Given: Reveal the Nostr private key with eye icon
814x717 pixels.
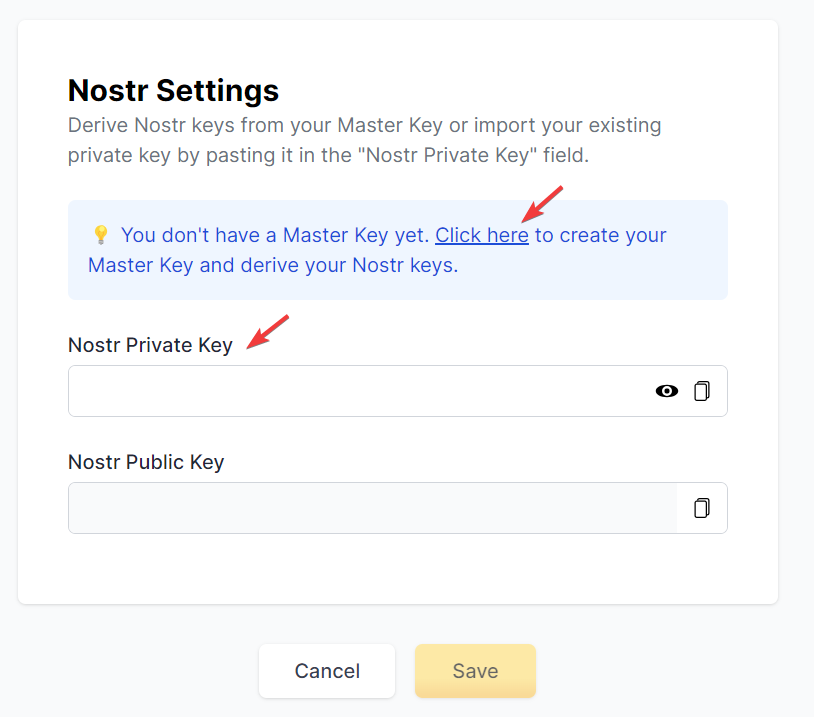Looking at the screenshot, I should click(666, 391).
